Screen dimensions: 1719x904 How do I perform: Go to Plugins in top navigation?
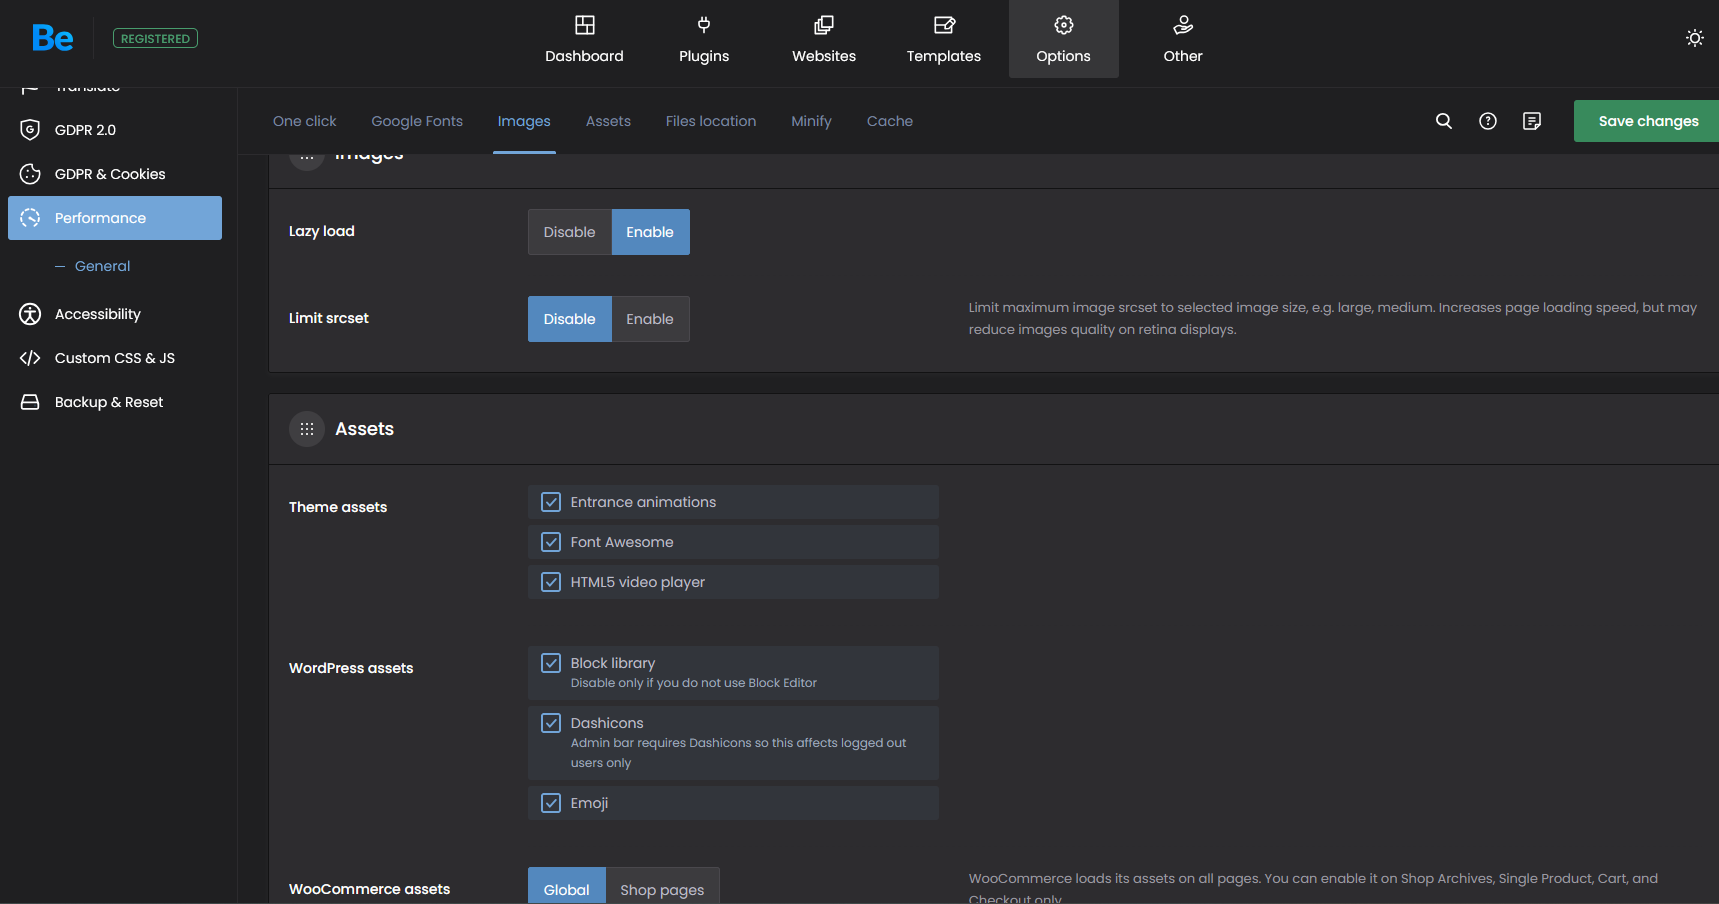(x=703, y=39)
